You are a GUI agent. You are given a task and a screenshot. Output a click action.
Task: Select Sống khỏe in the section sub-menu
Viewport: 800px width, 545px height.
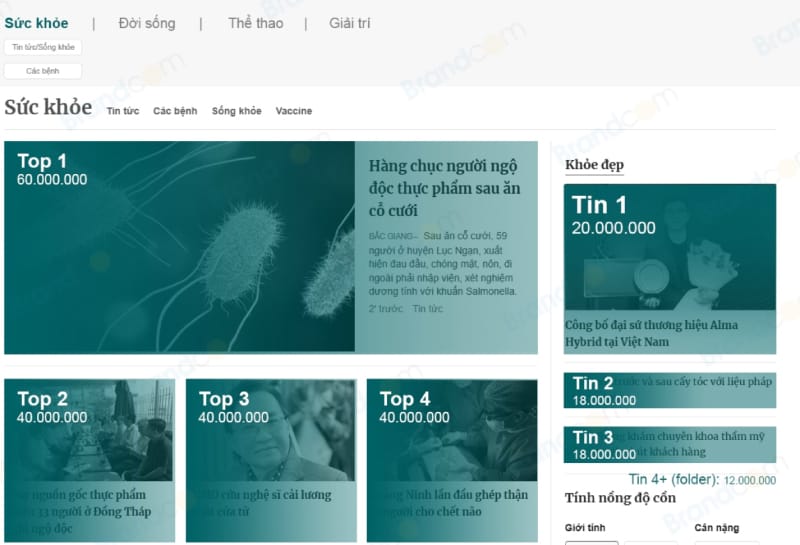point(236,111)
